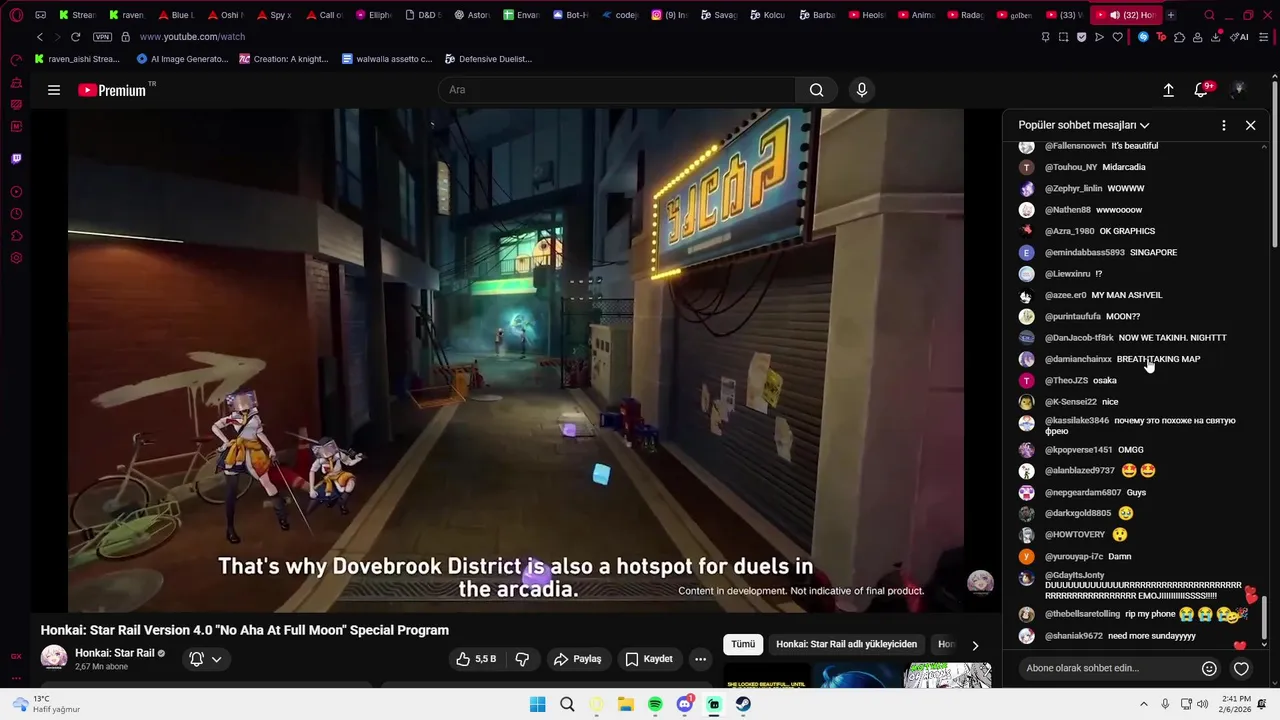Go to YouTube Premium home logo
The image size is (1280, 720).
112,90
